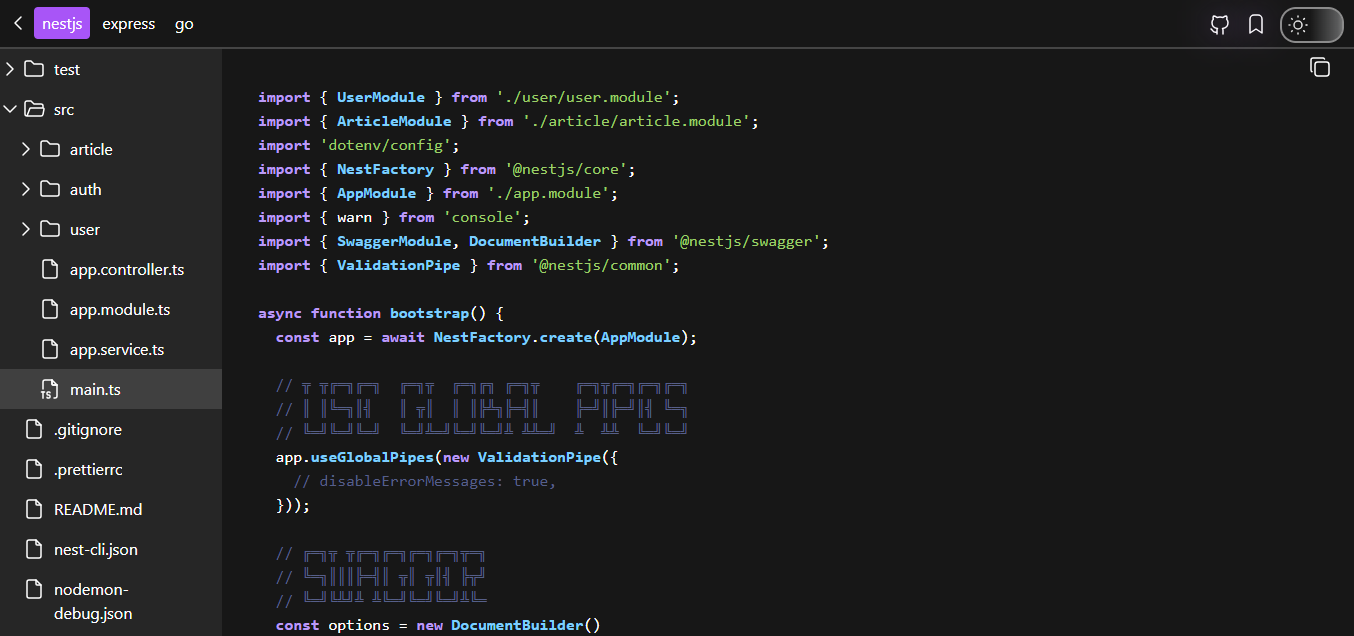Click the test folder icon

pos(34,69)
